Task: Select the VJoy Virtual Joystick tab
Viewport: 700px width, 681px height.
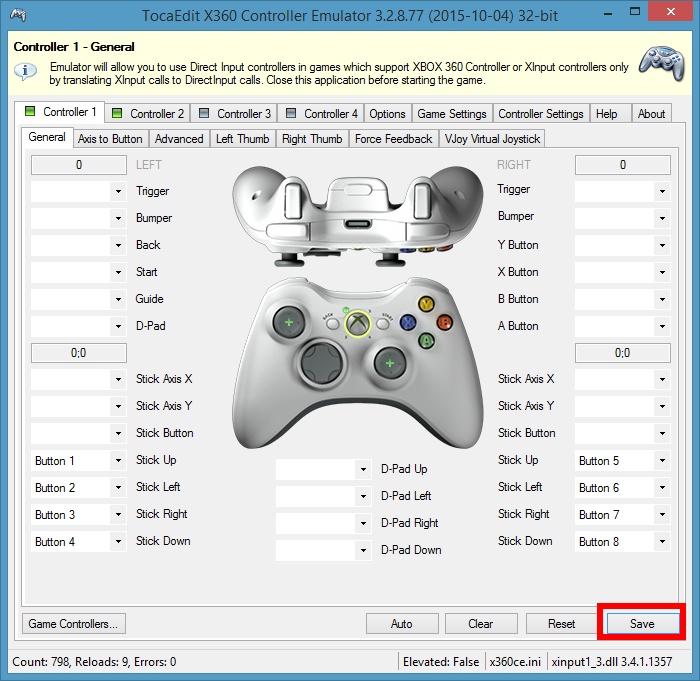Action: coord(492,139)
